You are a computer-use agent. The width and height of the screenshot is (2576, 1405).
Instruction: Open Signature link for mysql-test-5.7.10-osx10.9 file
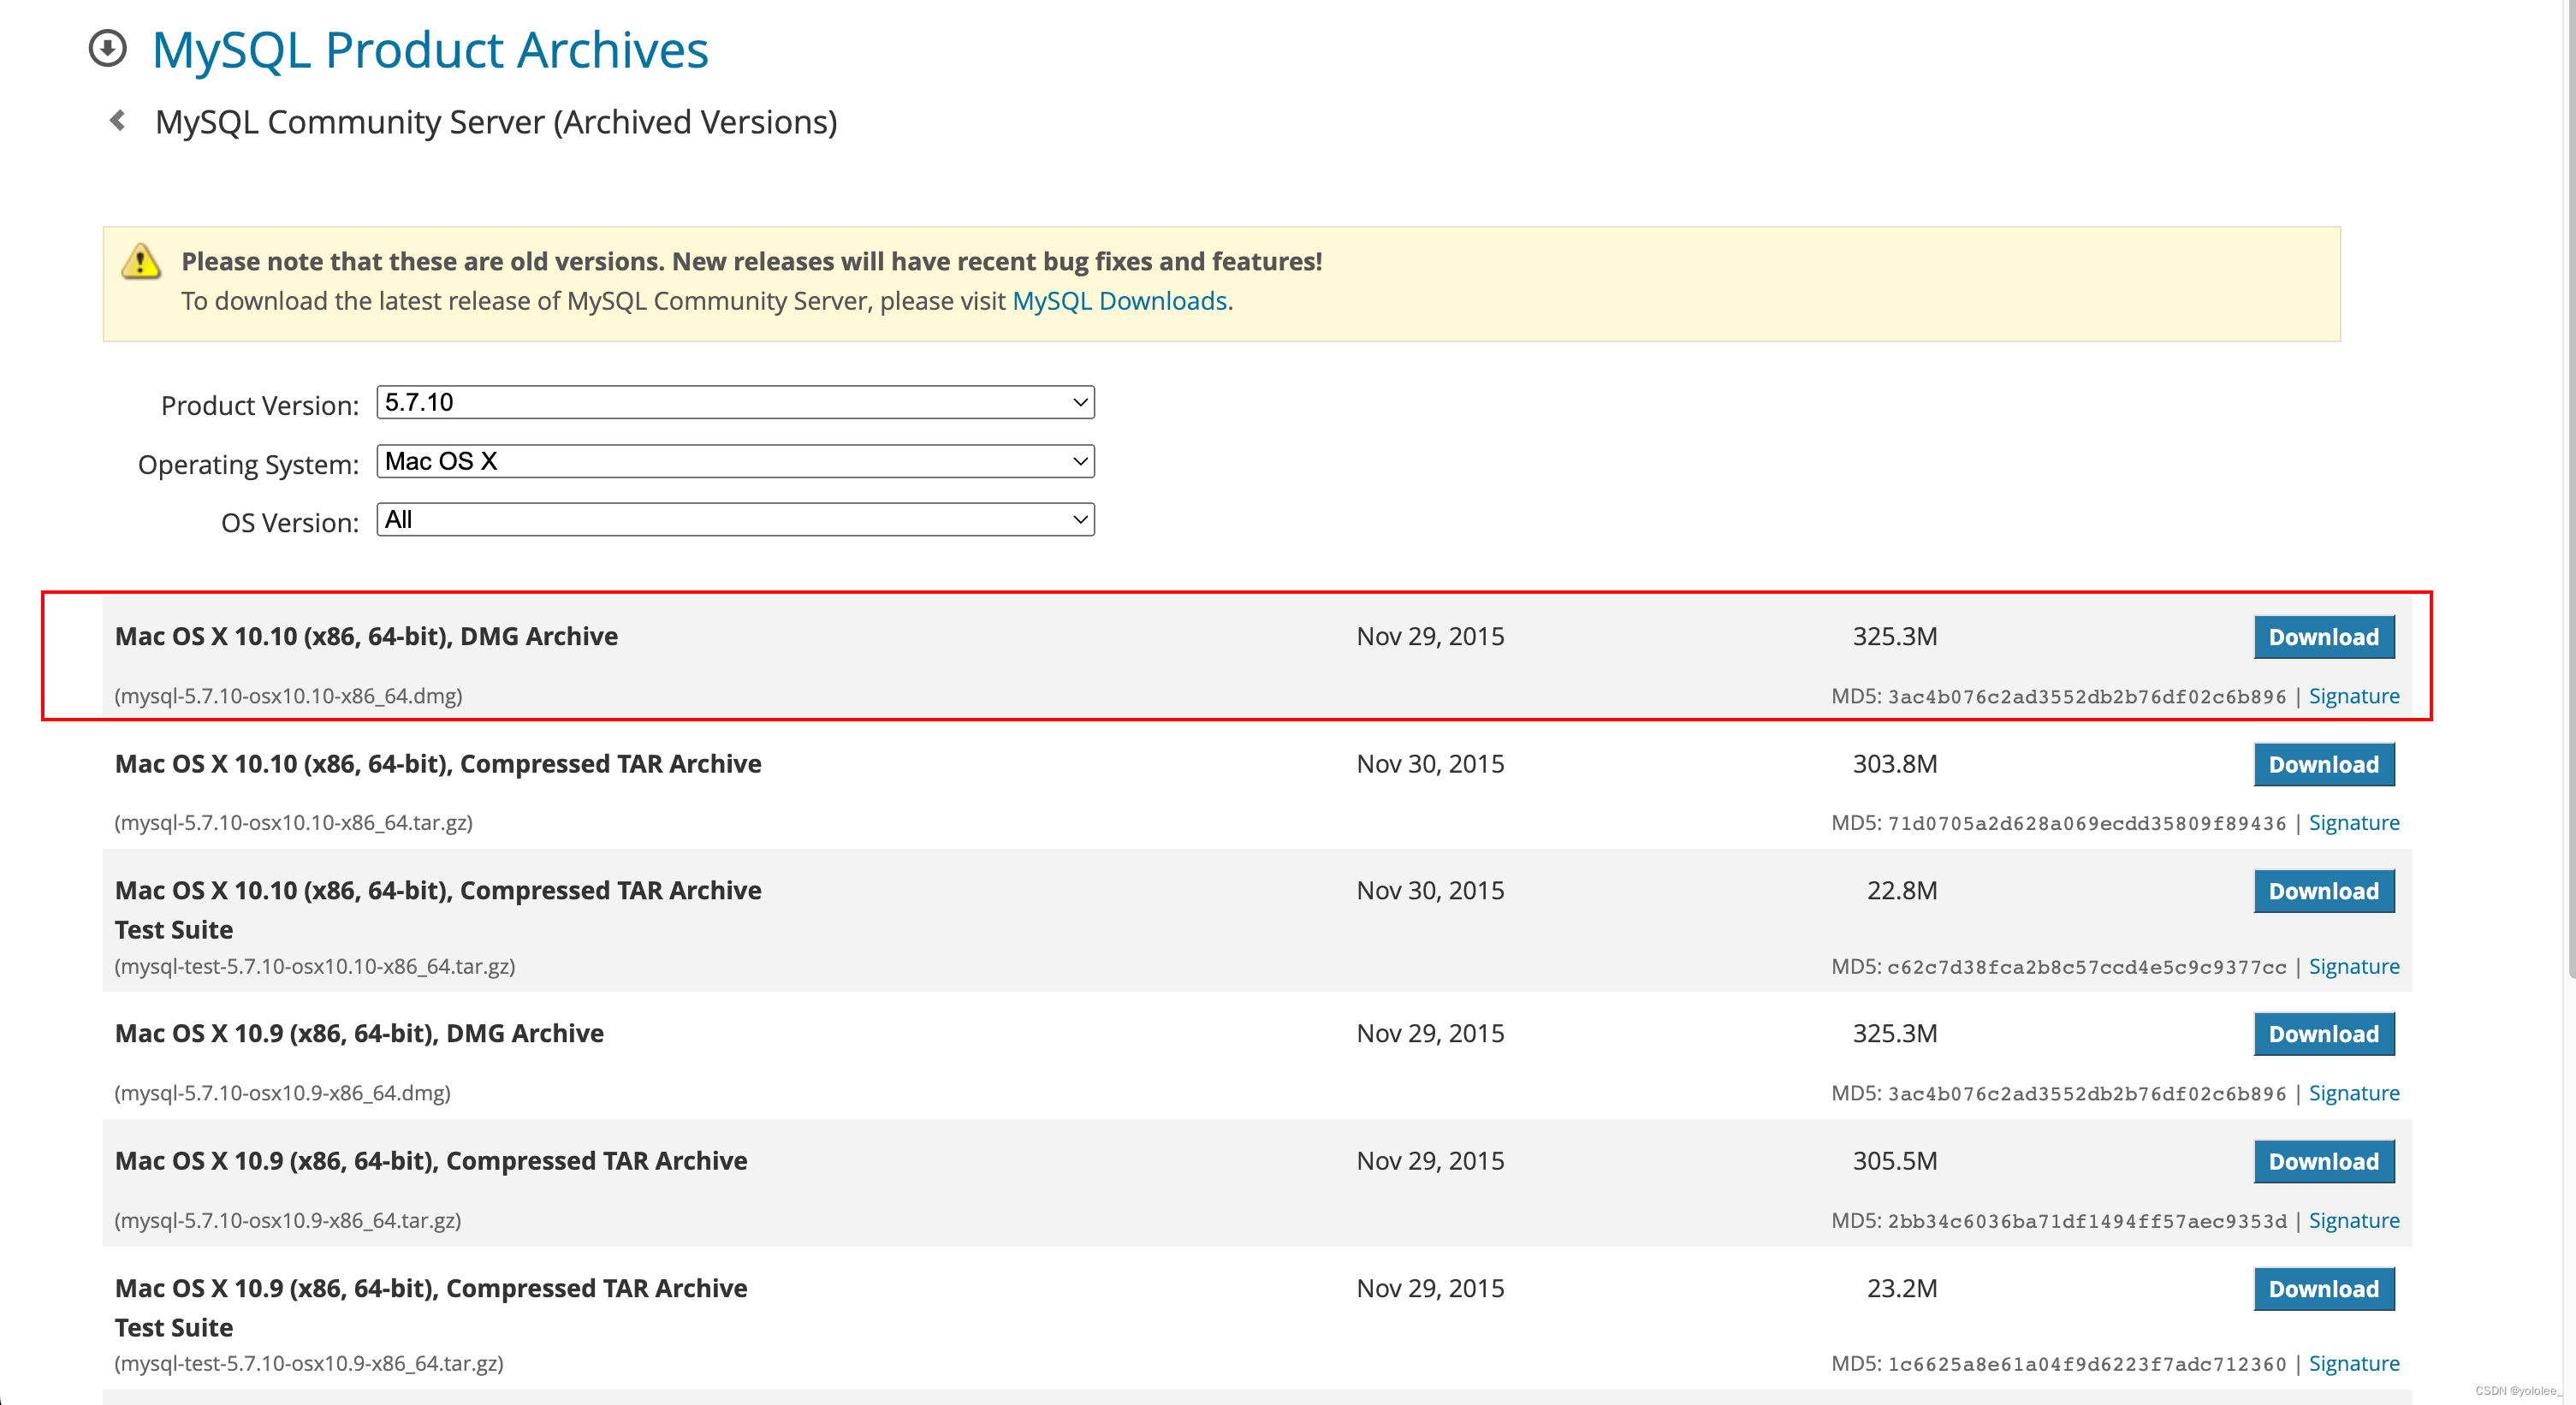click(x=2353, y=1364)
